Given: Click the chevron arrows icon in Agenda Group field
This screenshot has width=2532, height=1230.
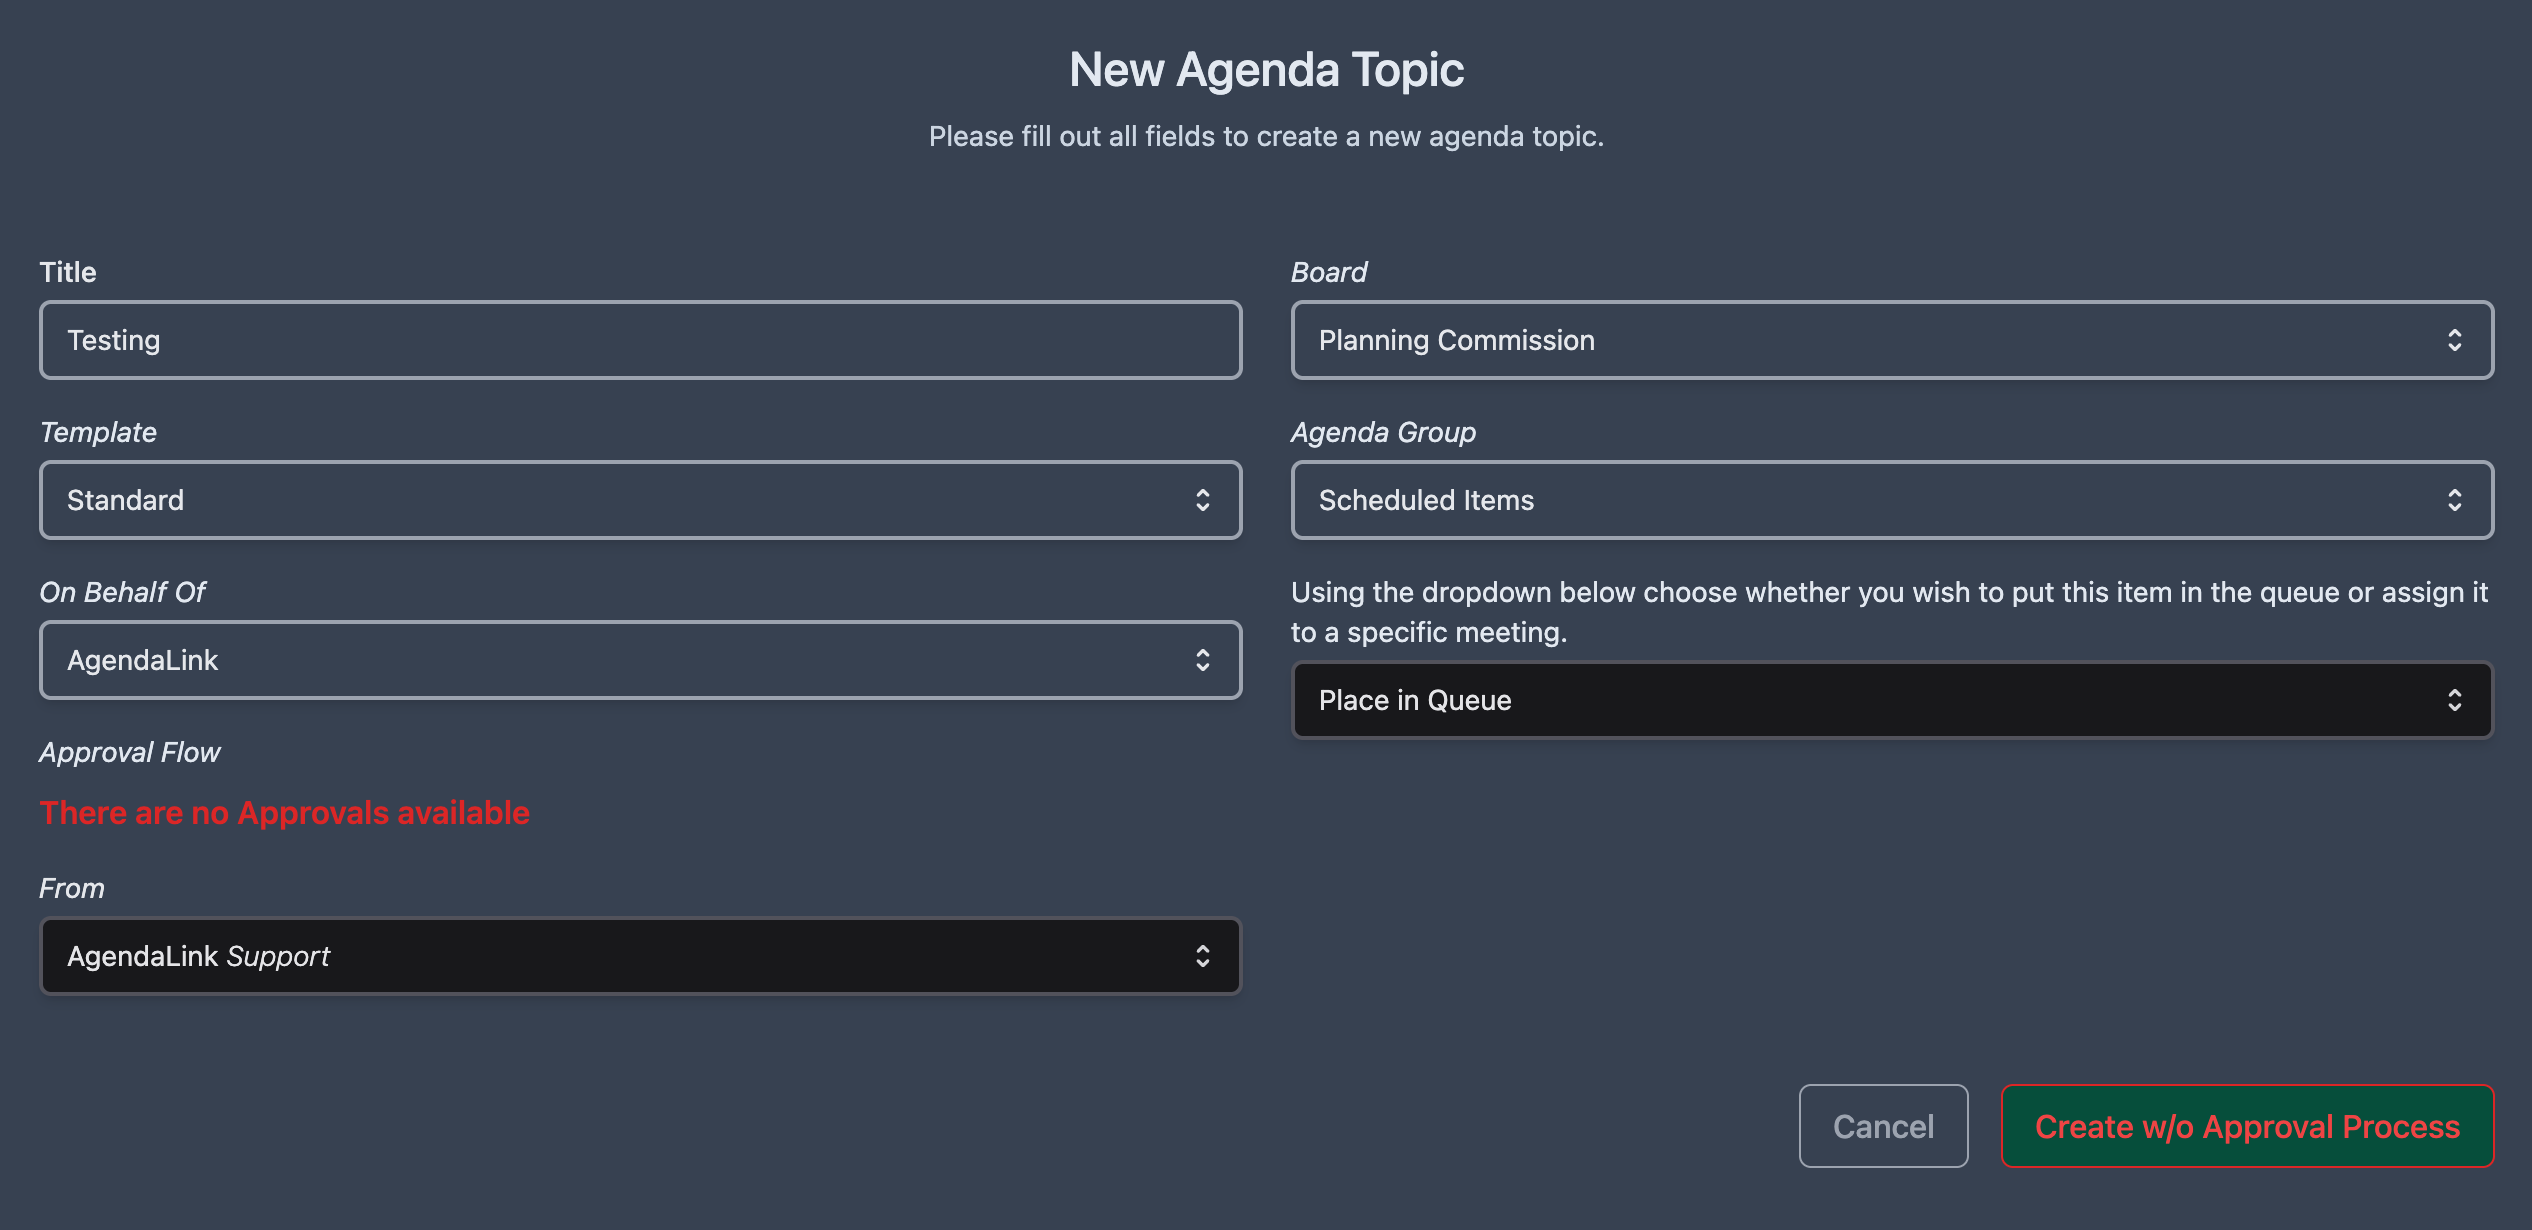Looking at the screenshot, I should pos(2454,500).
